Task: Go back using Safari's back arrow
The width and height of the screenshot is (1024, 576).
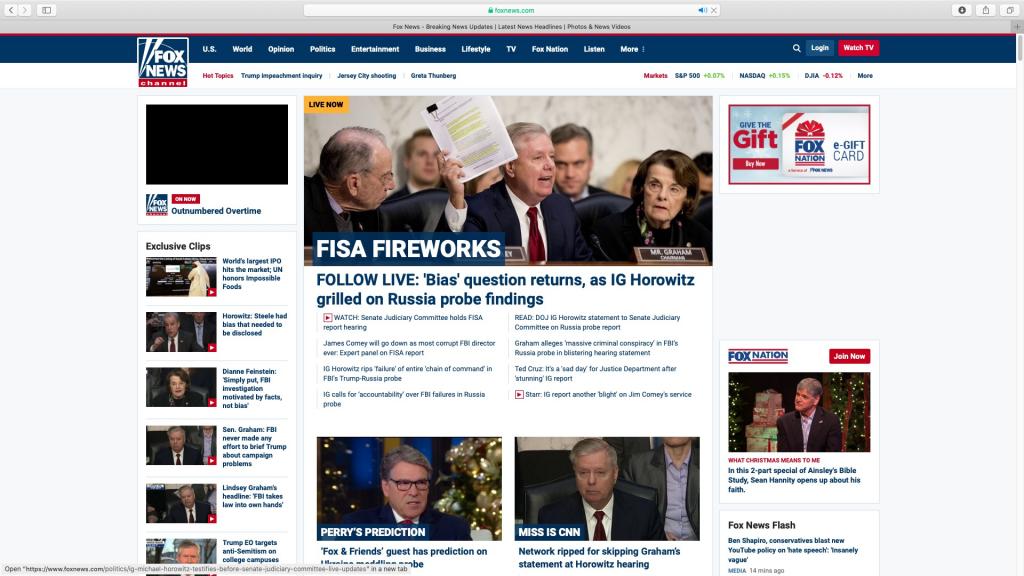Action: click(10, 10)
